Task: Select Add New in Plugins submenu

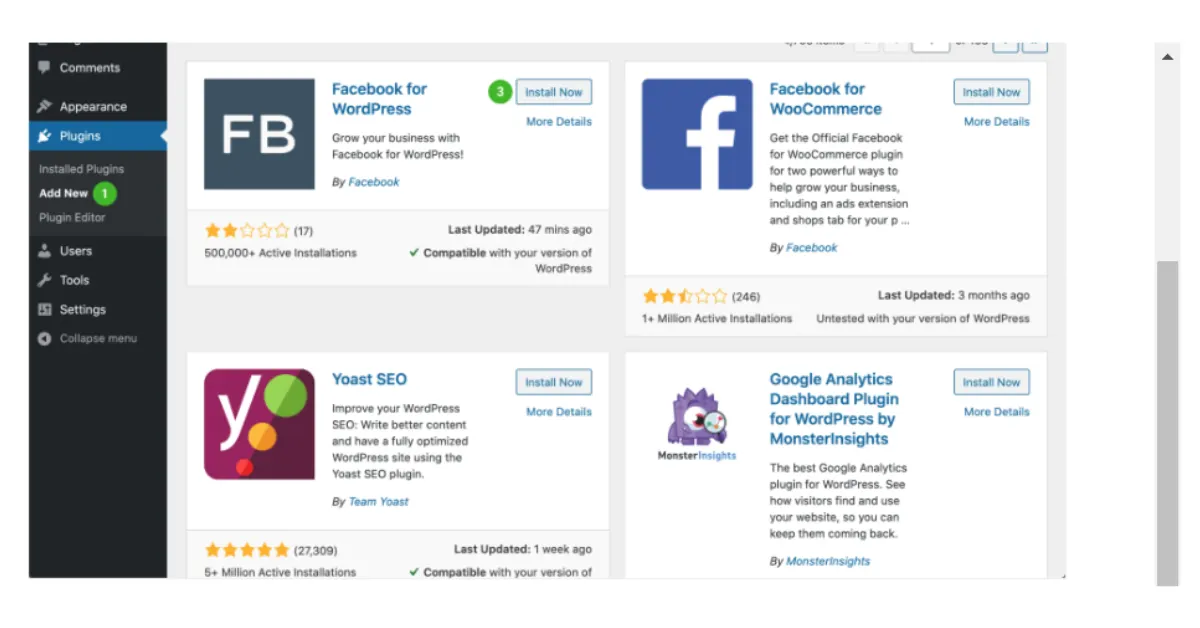Action: tap(64, 193)
